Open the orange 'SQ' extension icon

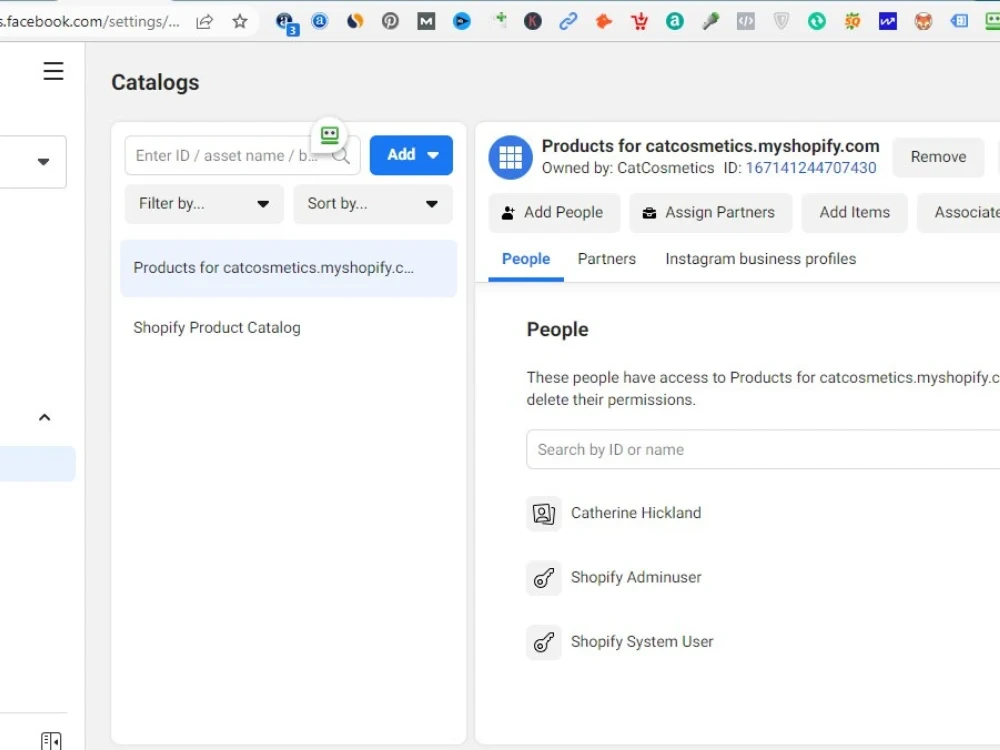(x=852, y=22)
